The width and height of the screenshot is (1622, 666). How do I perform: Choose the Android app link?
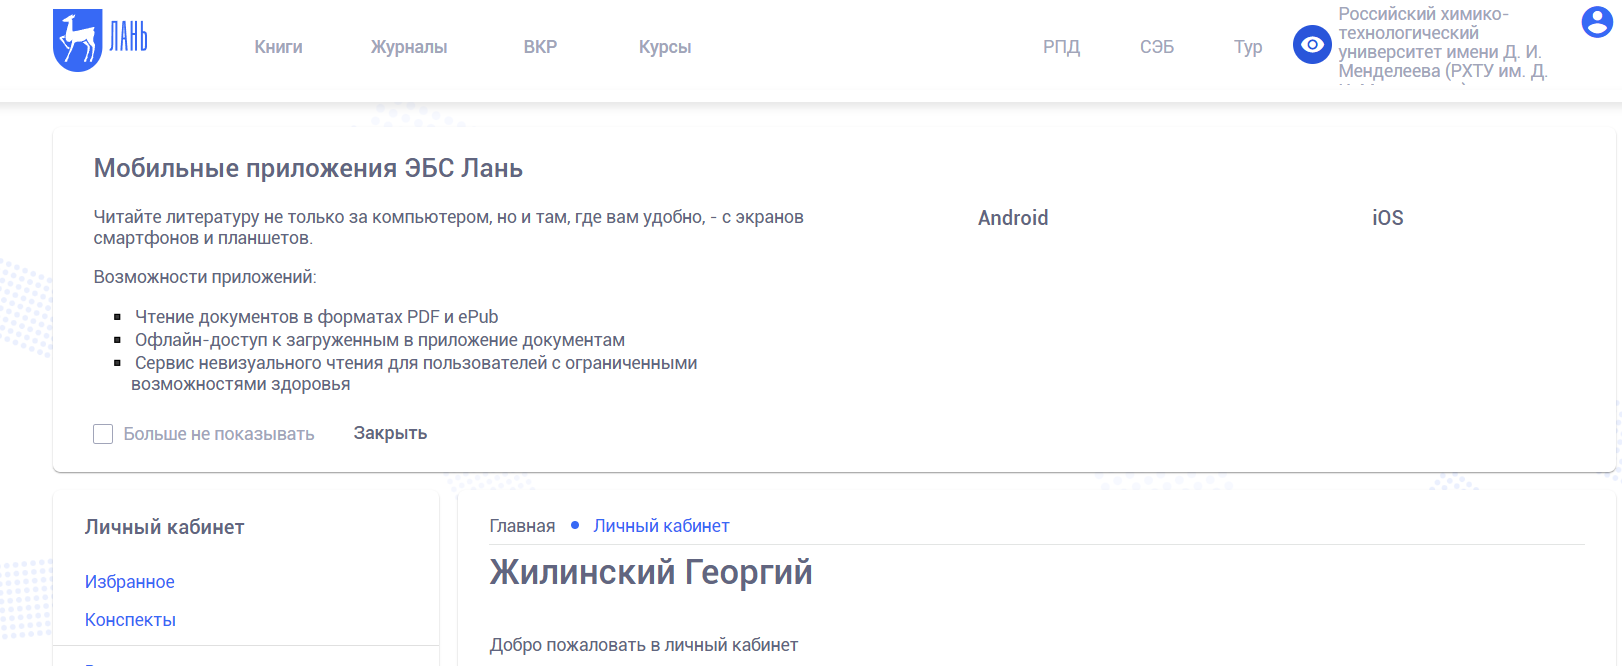(1013, 218)
